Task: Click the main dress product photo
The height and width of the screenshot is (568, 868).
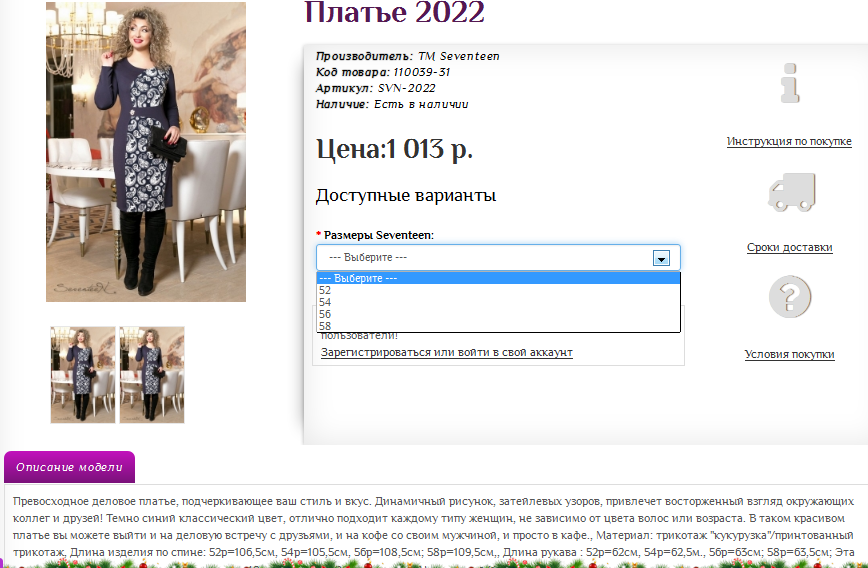Action: [146, 152]
